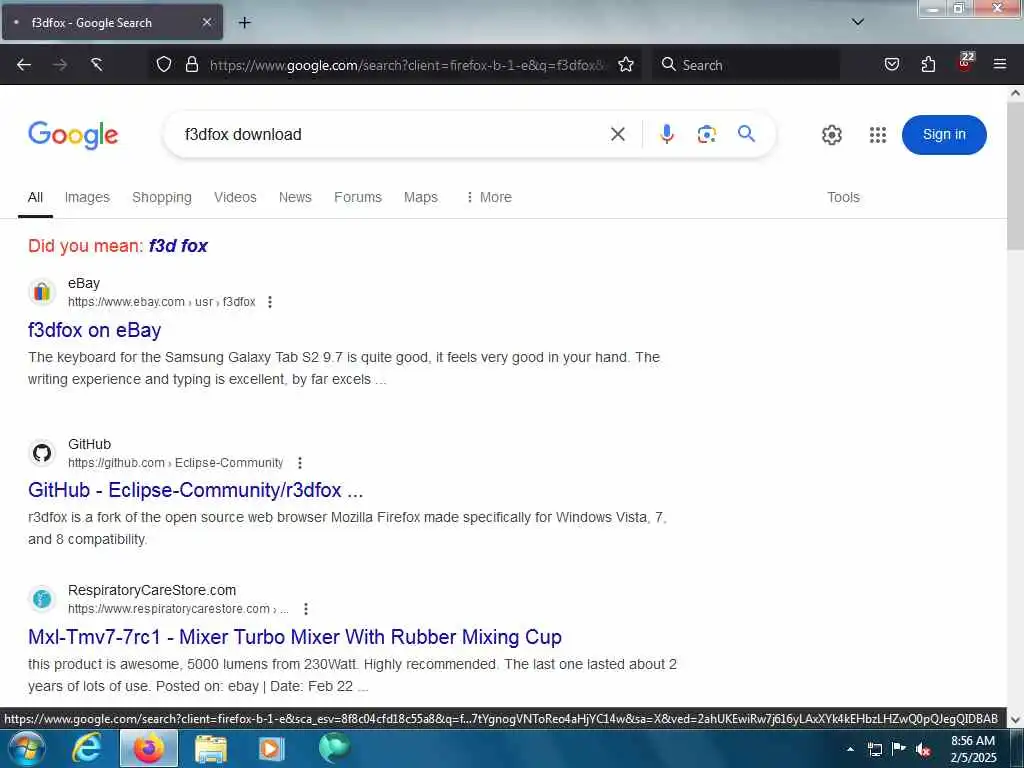Open the Save to Pocket icon

(891, 65)
